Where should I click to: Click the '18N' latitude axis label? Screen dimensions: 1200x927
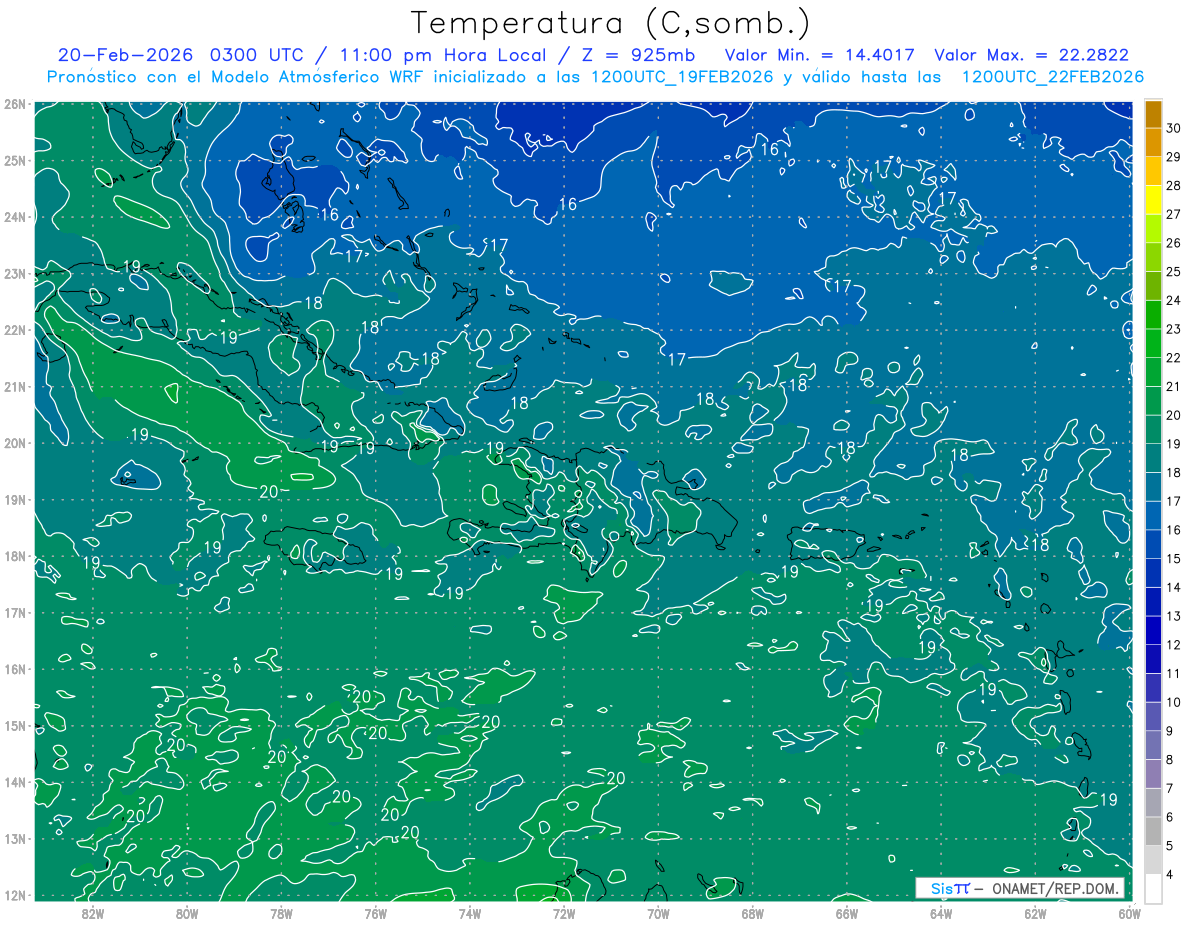click(14, 556)
